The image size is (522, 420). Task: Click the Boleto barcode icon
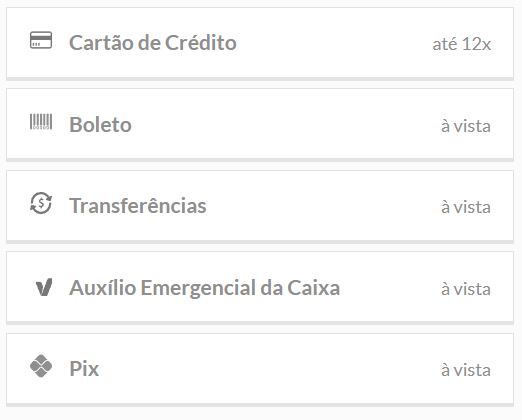pos(41,122)
